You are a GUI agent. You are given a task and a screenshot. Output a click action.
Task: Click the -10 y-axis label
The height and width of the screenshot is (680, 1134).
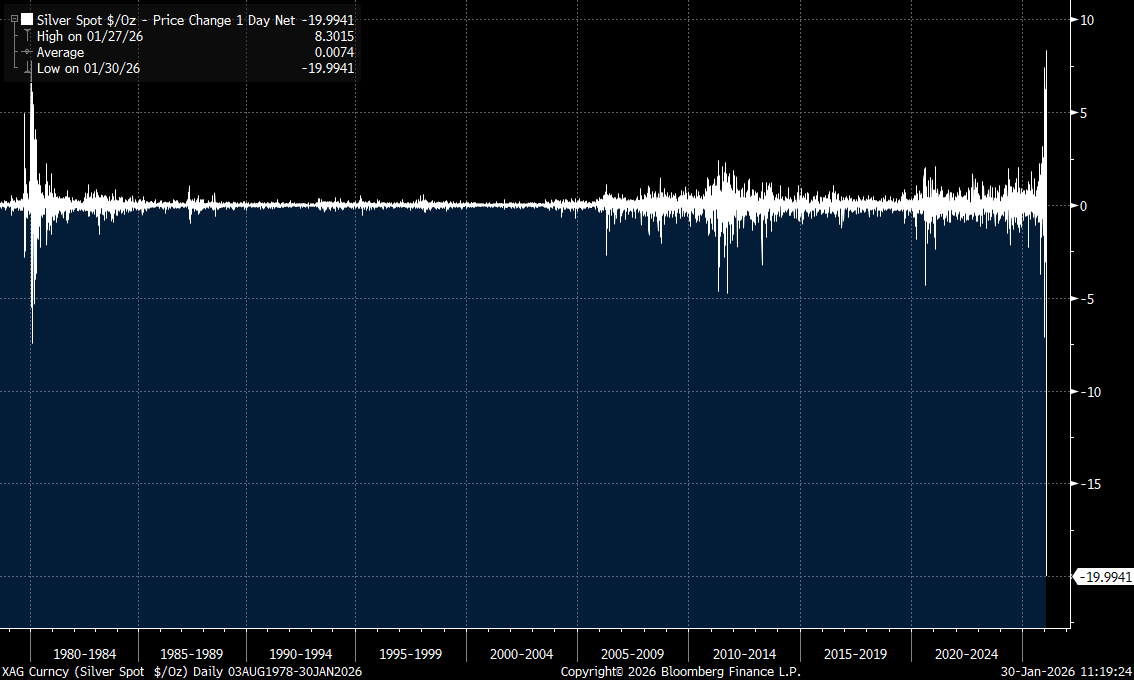coord(1091,391)
